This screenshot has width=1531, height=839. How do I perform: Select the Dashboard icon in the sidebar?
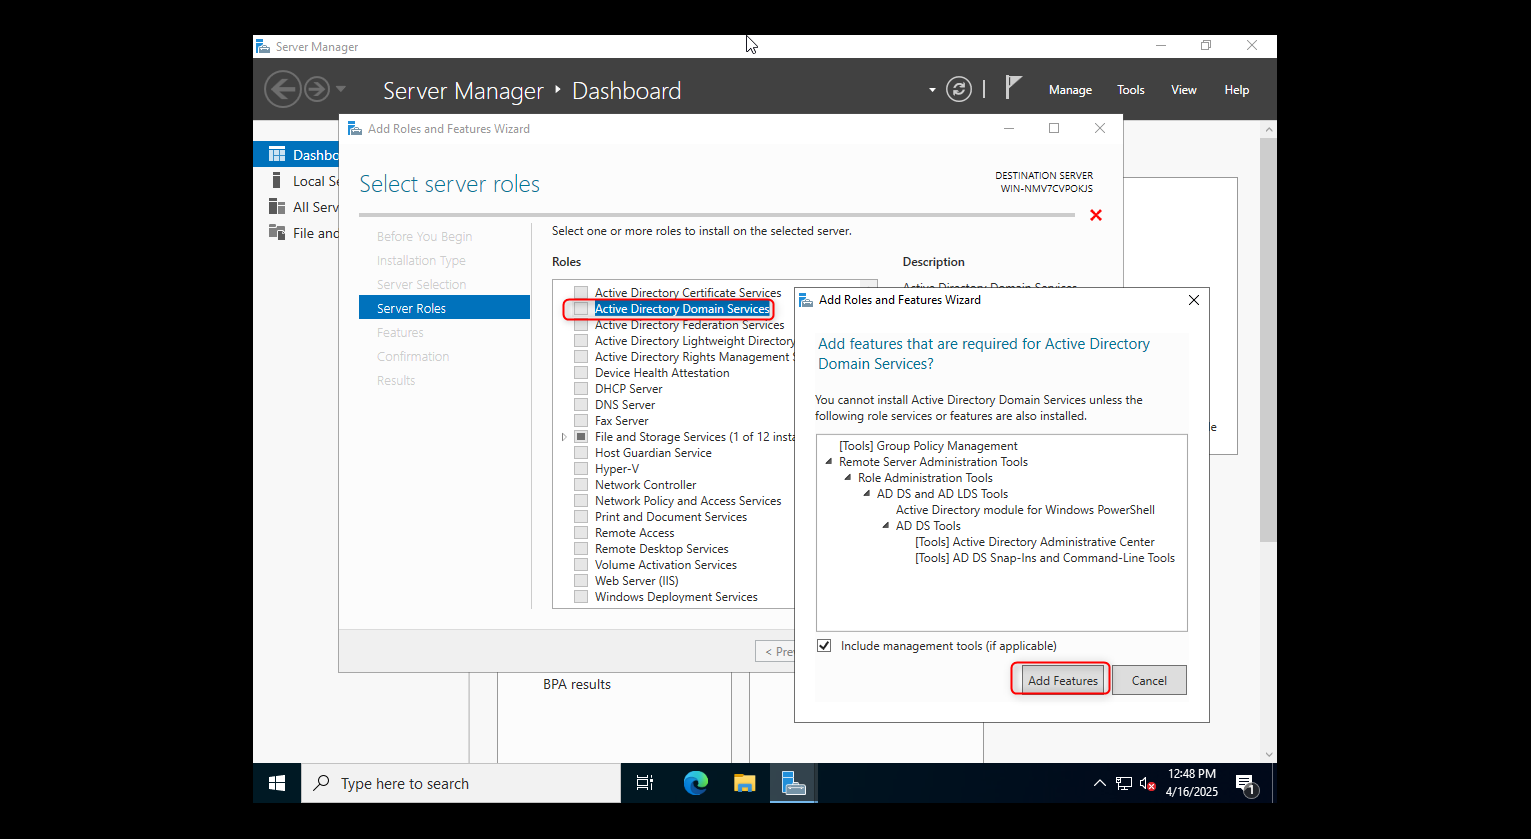pyautogui.click(x=277, y=155)
